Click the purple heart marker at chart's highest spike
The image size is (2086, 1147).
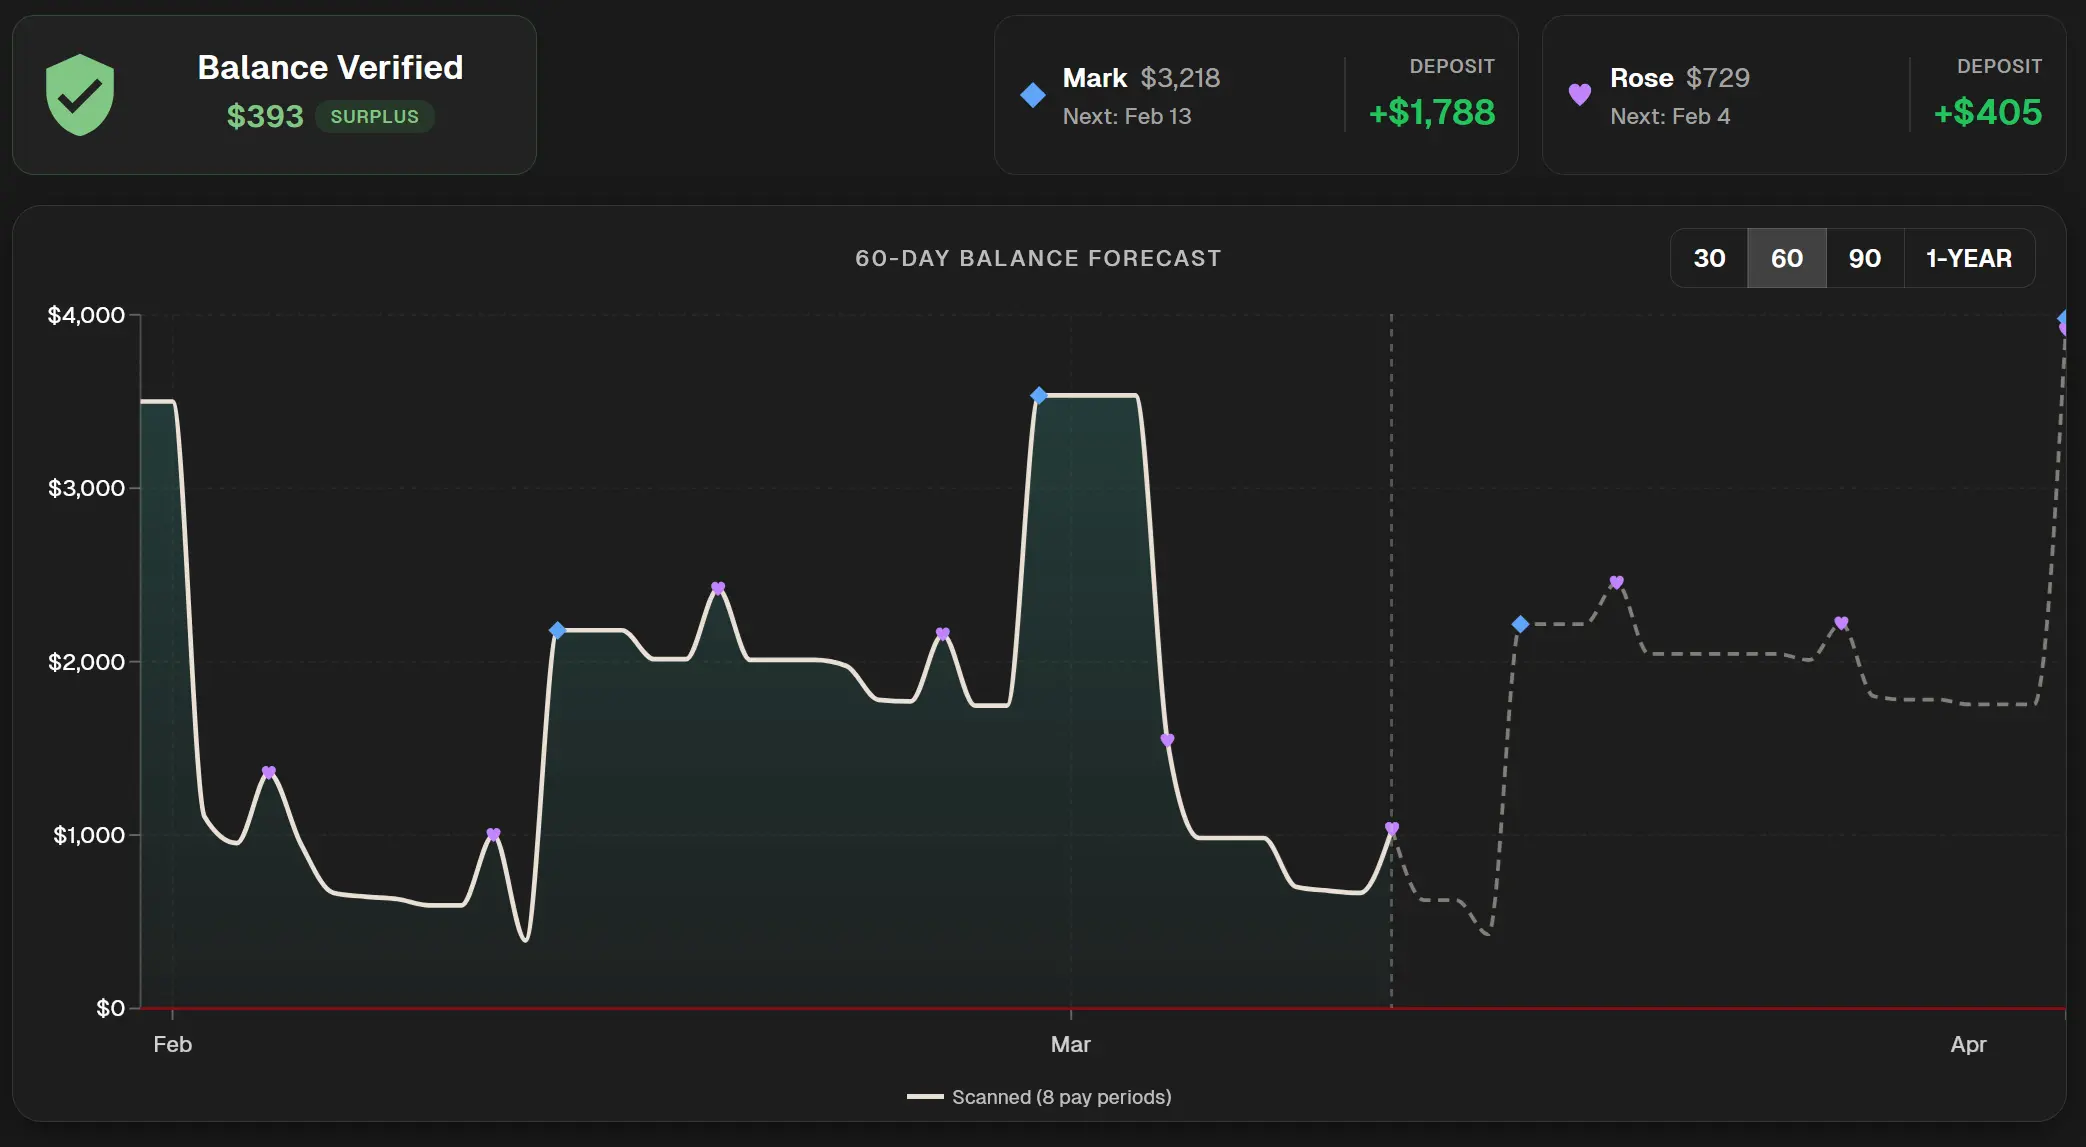point(718,587)
